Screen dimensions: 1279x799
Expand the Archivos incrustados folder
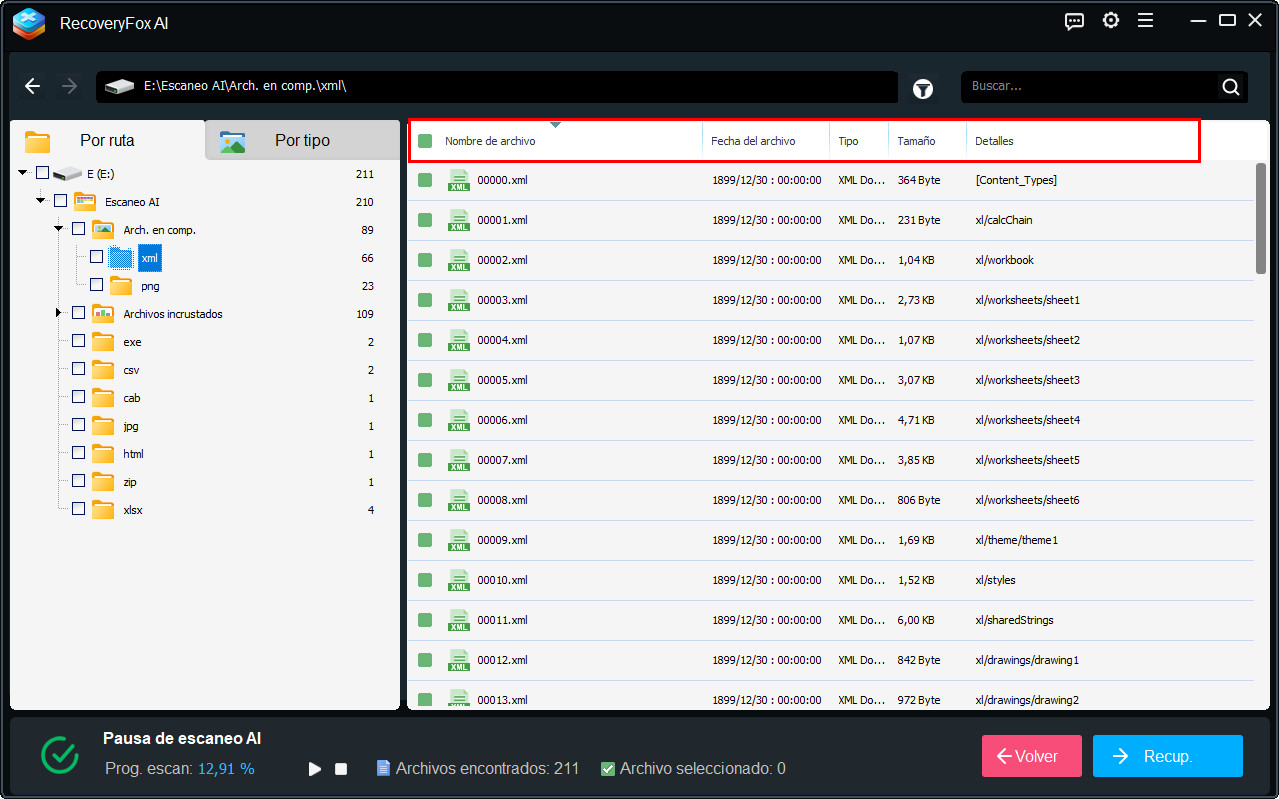tap(59, 313)
